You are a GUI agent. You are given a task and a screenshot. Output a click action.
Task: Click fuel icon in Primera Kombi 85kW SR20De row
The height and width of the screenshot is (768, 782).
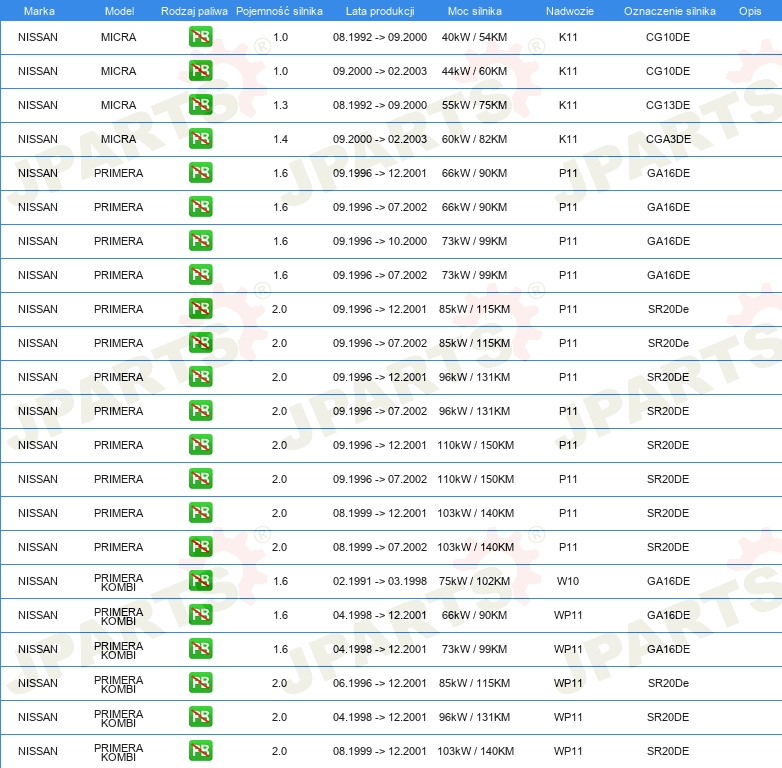[x=200, y=682]
